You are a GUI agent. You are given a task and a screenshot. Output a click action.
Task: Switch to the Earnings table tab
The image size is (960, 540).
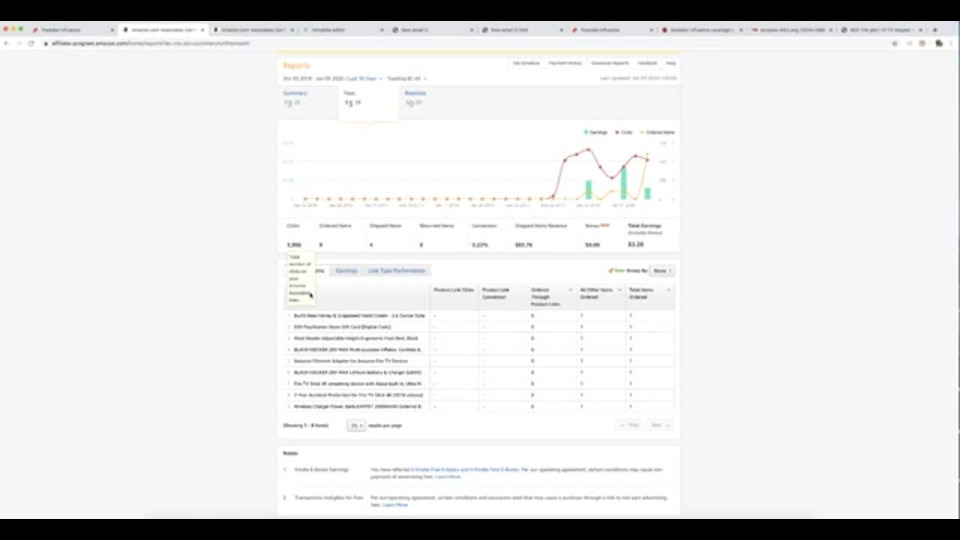click(x=346, y=271)
